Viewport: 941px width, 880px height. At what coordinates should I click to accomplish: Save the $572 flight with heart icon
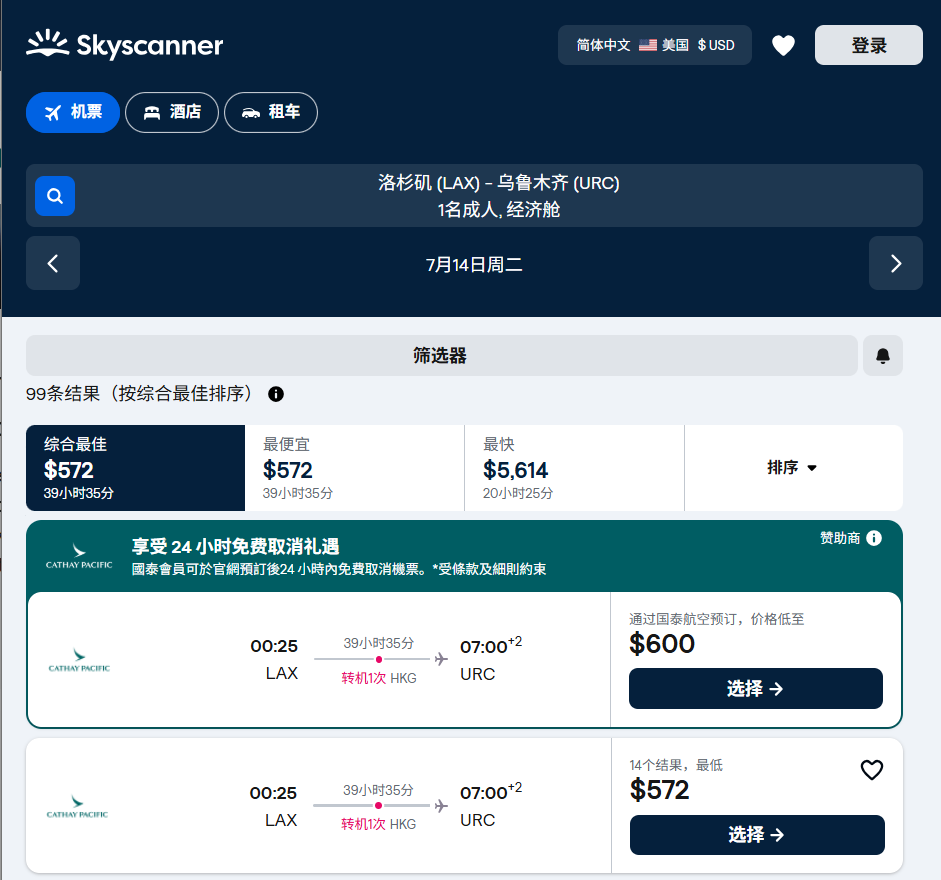point(872,770)
